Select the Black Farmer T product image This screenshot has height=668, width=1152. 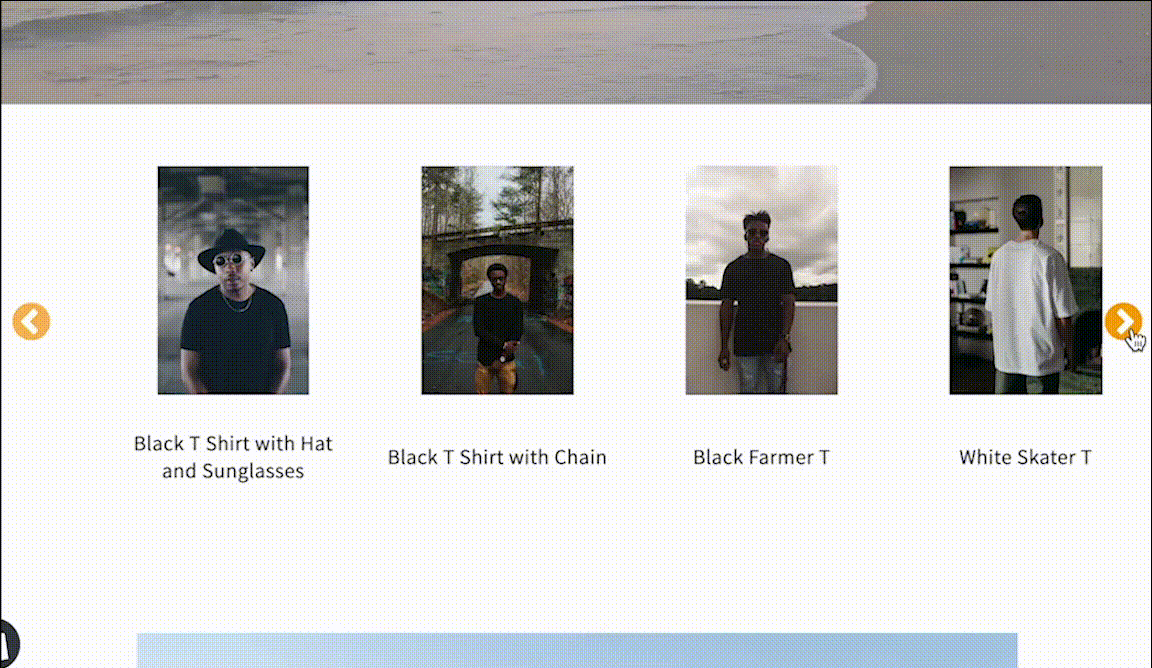(x=761, y=280)
